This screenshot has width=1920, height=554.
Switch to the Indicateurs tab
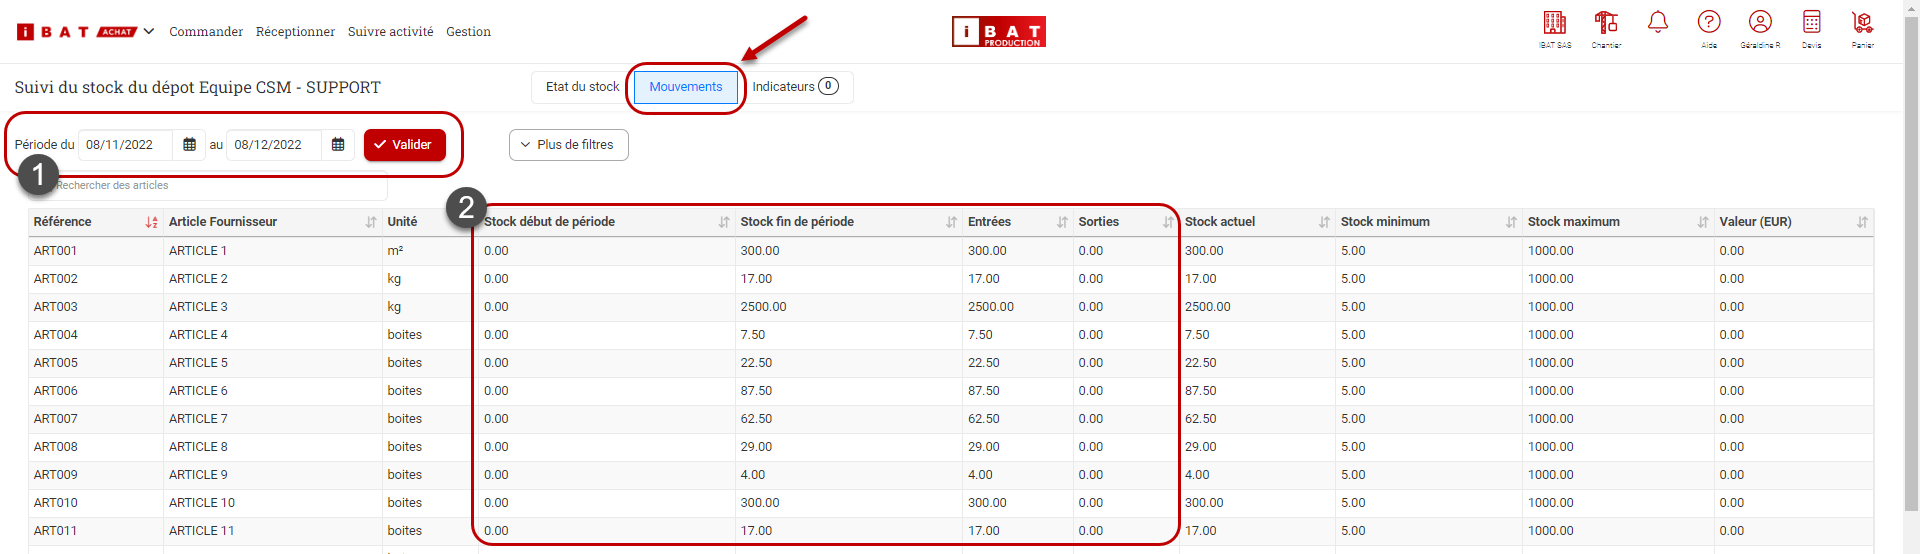point(795,87)
